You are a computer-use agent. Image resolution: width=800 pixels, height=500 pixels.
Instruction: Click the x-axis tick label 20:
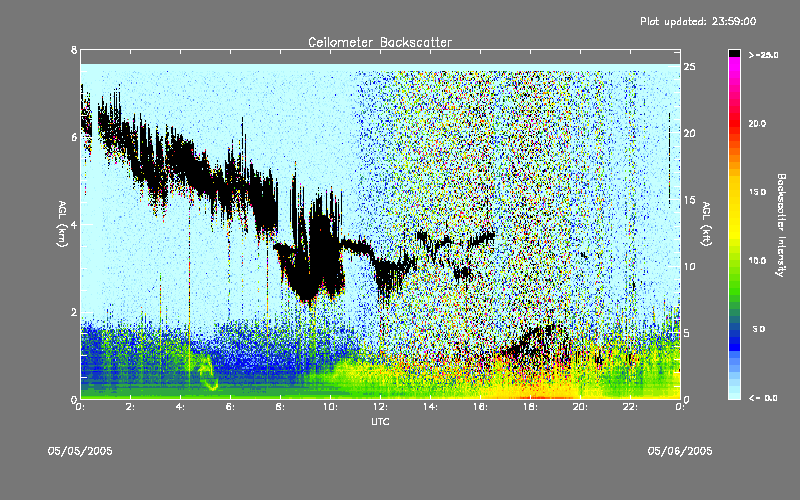click(581, 407)
